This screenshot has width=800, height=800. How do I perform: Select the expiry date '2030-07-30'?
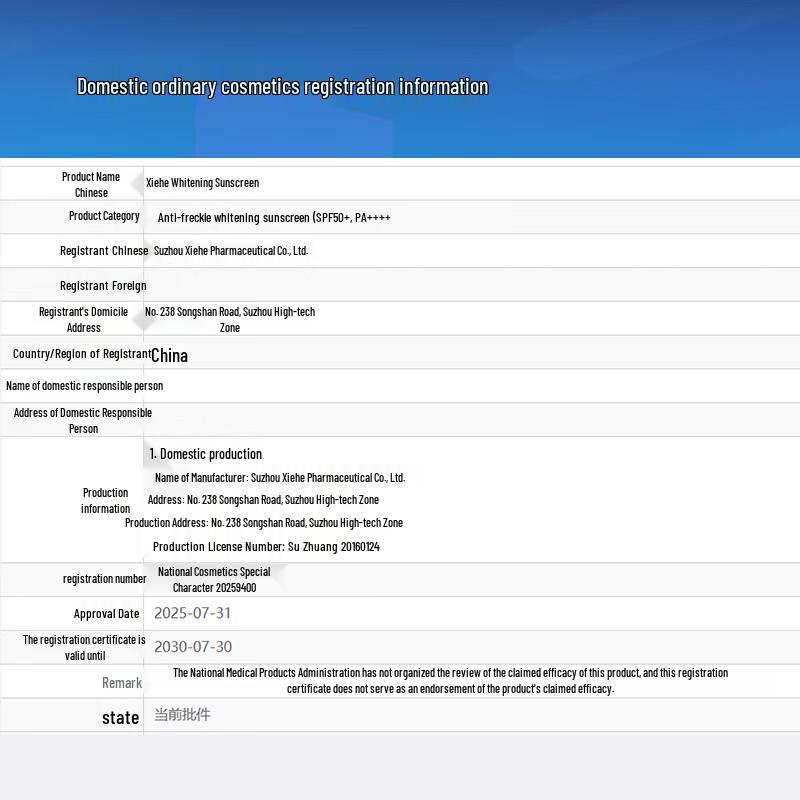click(193, 647)
